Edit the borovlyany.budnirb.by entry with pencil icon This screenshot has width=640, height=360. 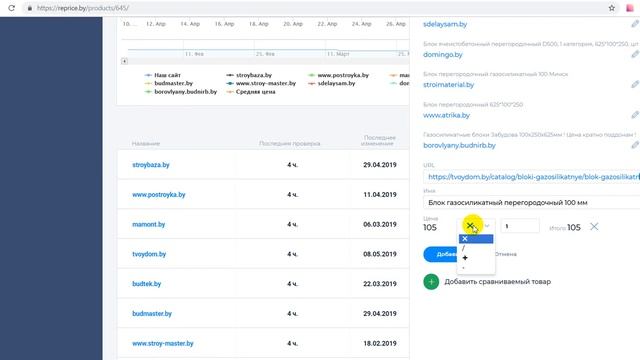click(635, 145)
